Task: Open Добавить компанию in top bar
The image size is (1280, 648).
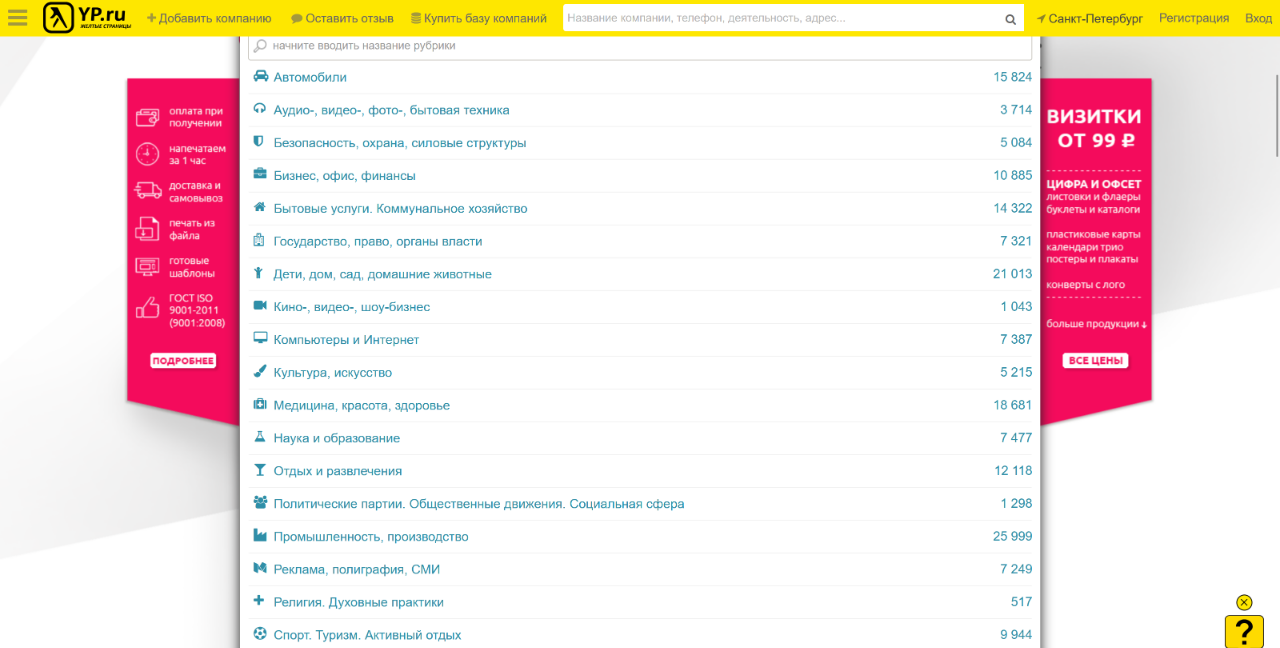Action: pos(209,18)
